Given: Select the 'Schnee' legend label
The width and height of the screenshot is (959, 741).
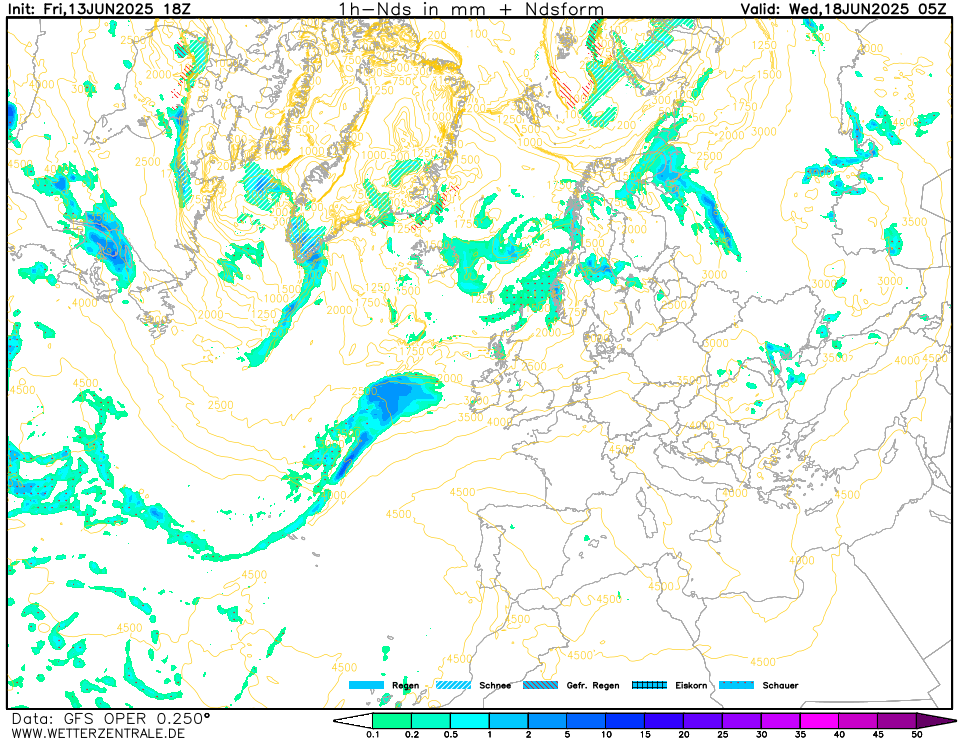Looking at the screenshot, I should (495, 685).
